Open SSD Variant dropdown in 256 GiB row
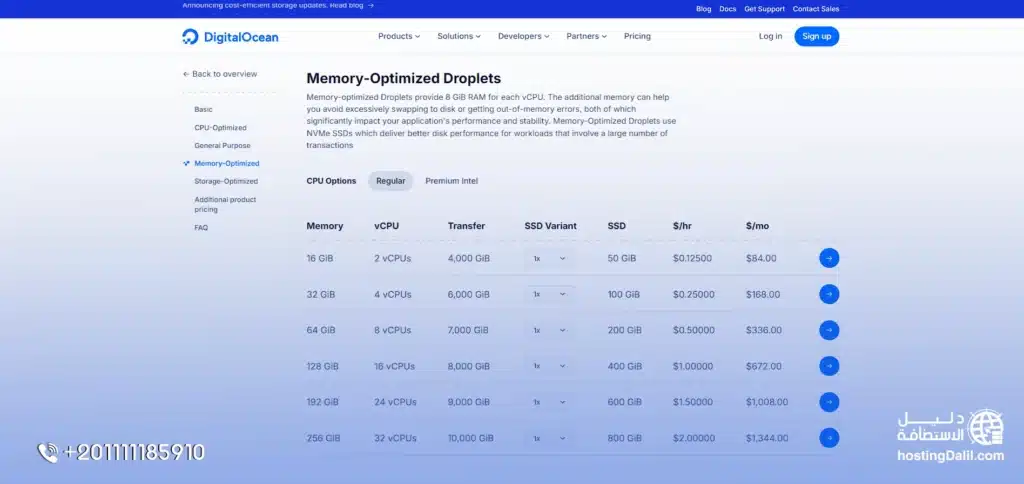Screen dimensions: 1024x484 (x=549, y=438)
